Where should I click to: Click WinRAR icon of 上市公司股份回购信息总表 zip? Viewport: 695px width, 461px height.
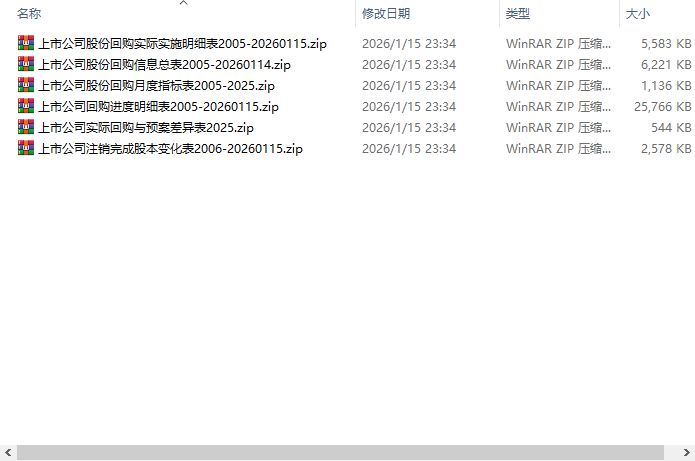(x=26, y=64)
